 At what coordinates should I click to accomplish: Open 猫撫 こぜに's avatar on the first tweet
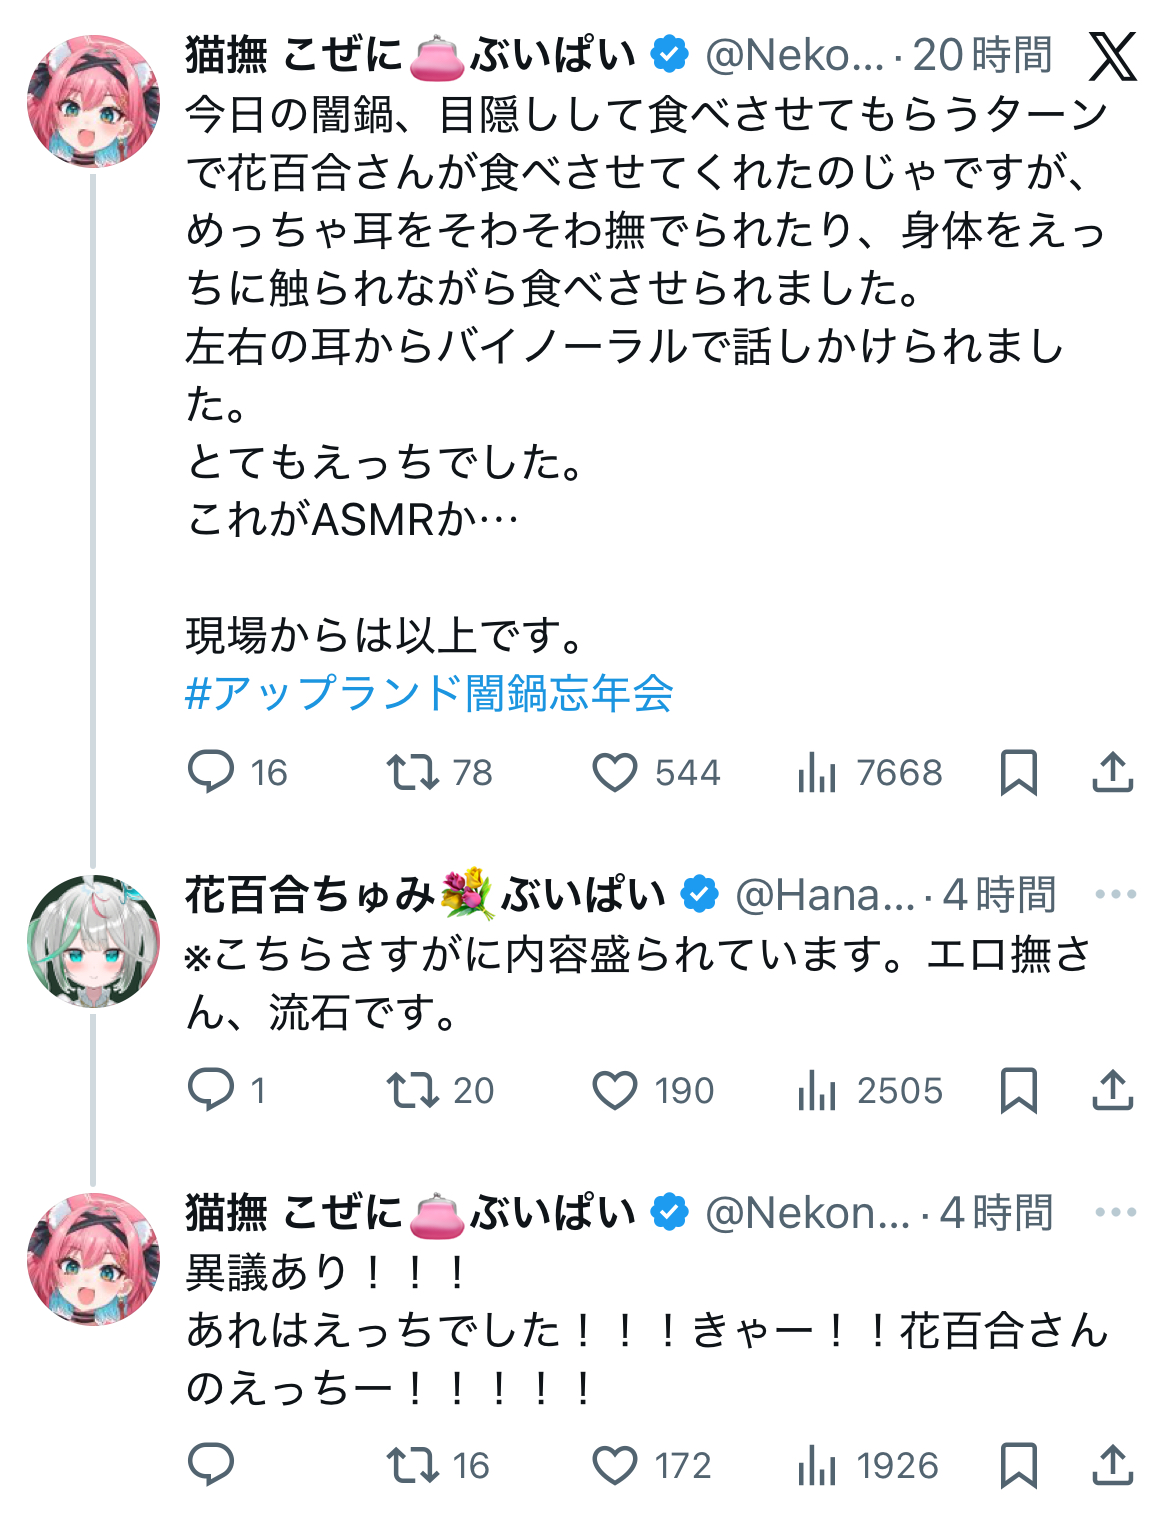pyautogui.click(x=93, y=101)
